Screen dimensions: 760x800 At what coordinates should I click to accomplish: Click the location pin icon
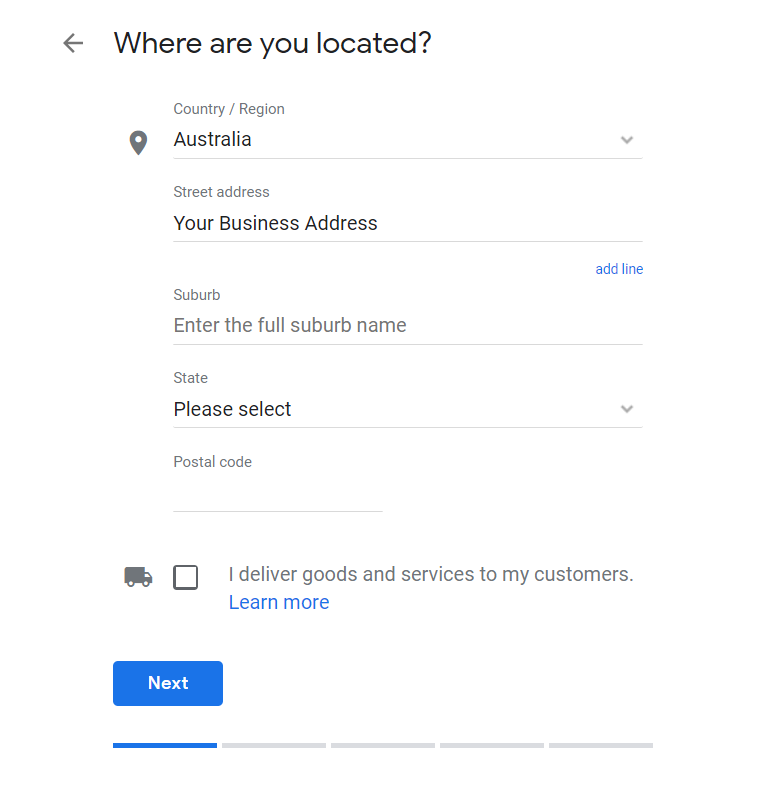click(x=138, y=143)
